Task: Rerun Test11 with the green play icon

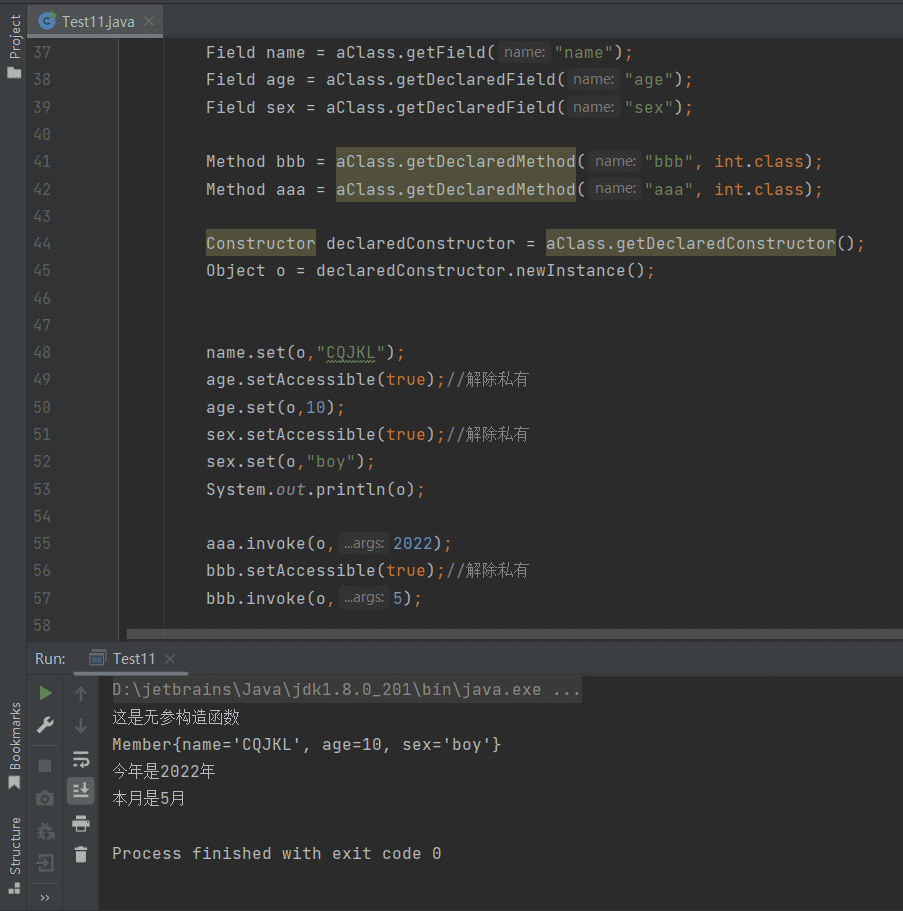Action: click(45, 693)
